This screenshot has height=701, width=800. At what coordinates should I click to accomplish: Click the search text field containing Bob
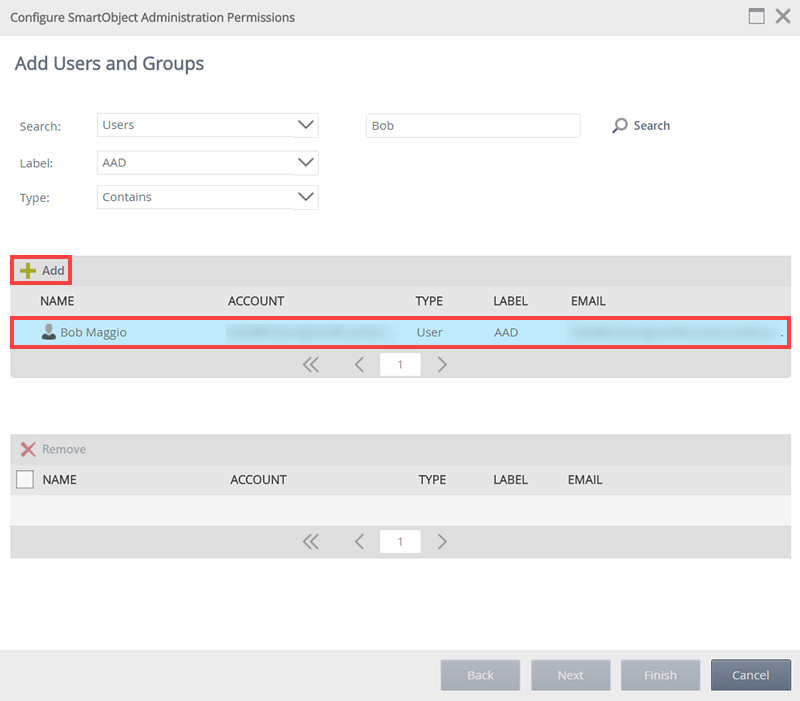(472, 126)
